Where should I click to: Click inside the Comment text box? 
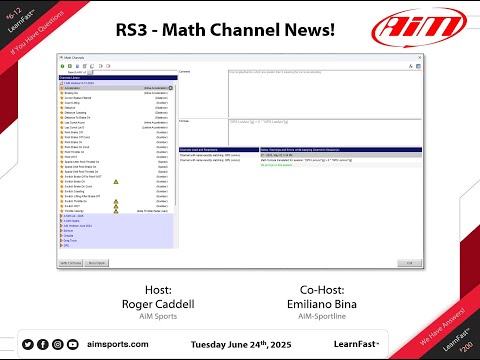click(325, 93)
